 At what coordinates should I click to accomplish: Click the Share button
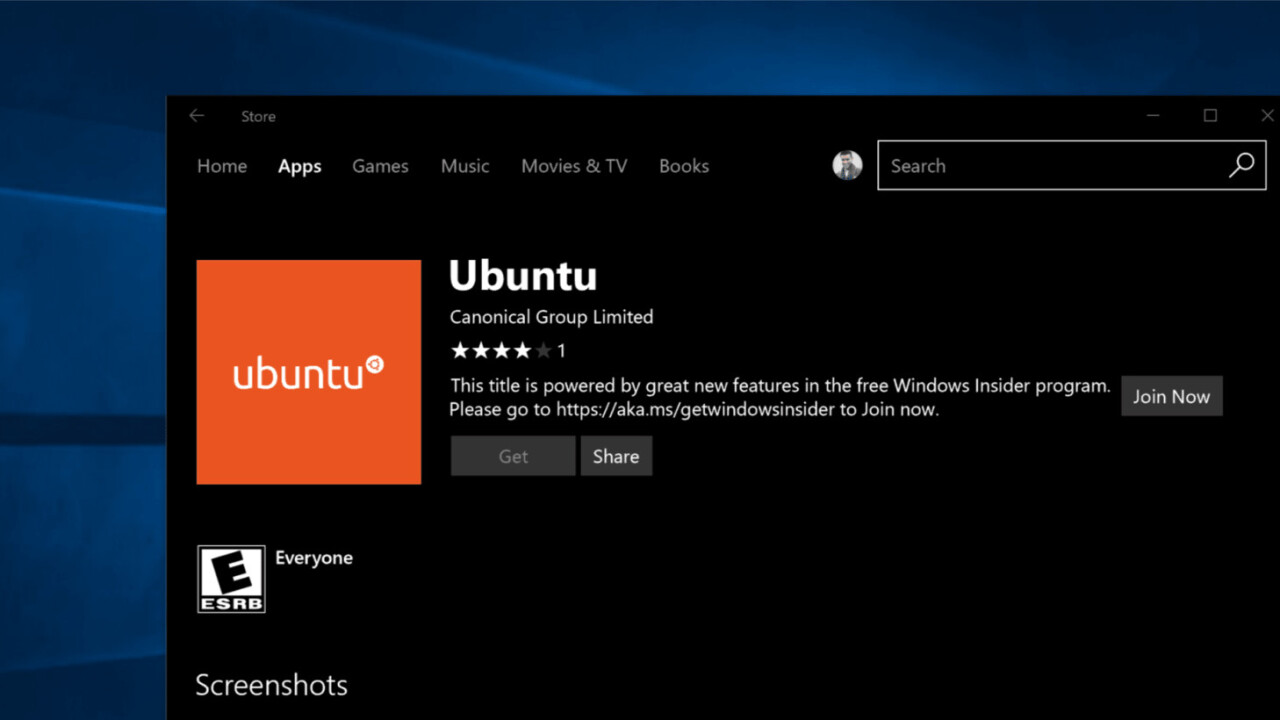click(616, 456)
